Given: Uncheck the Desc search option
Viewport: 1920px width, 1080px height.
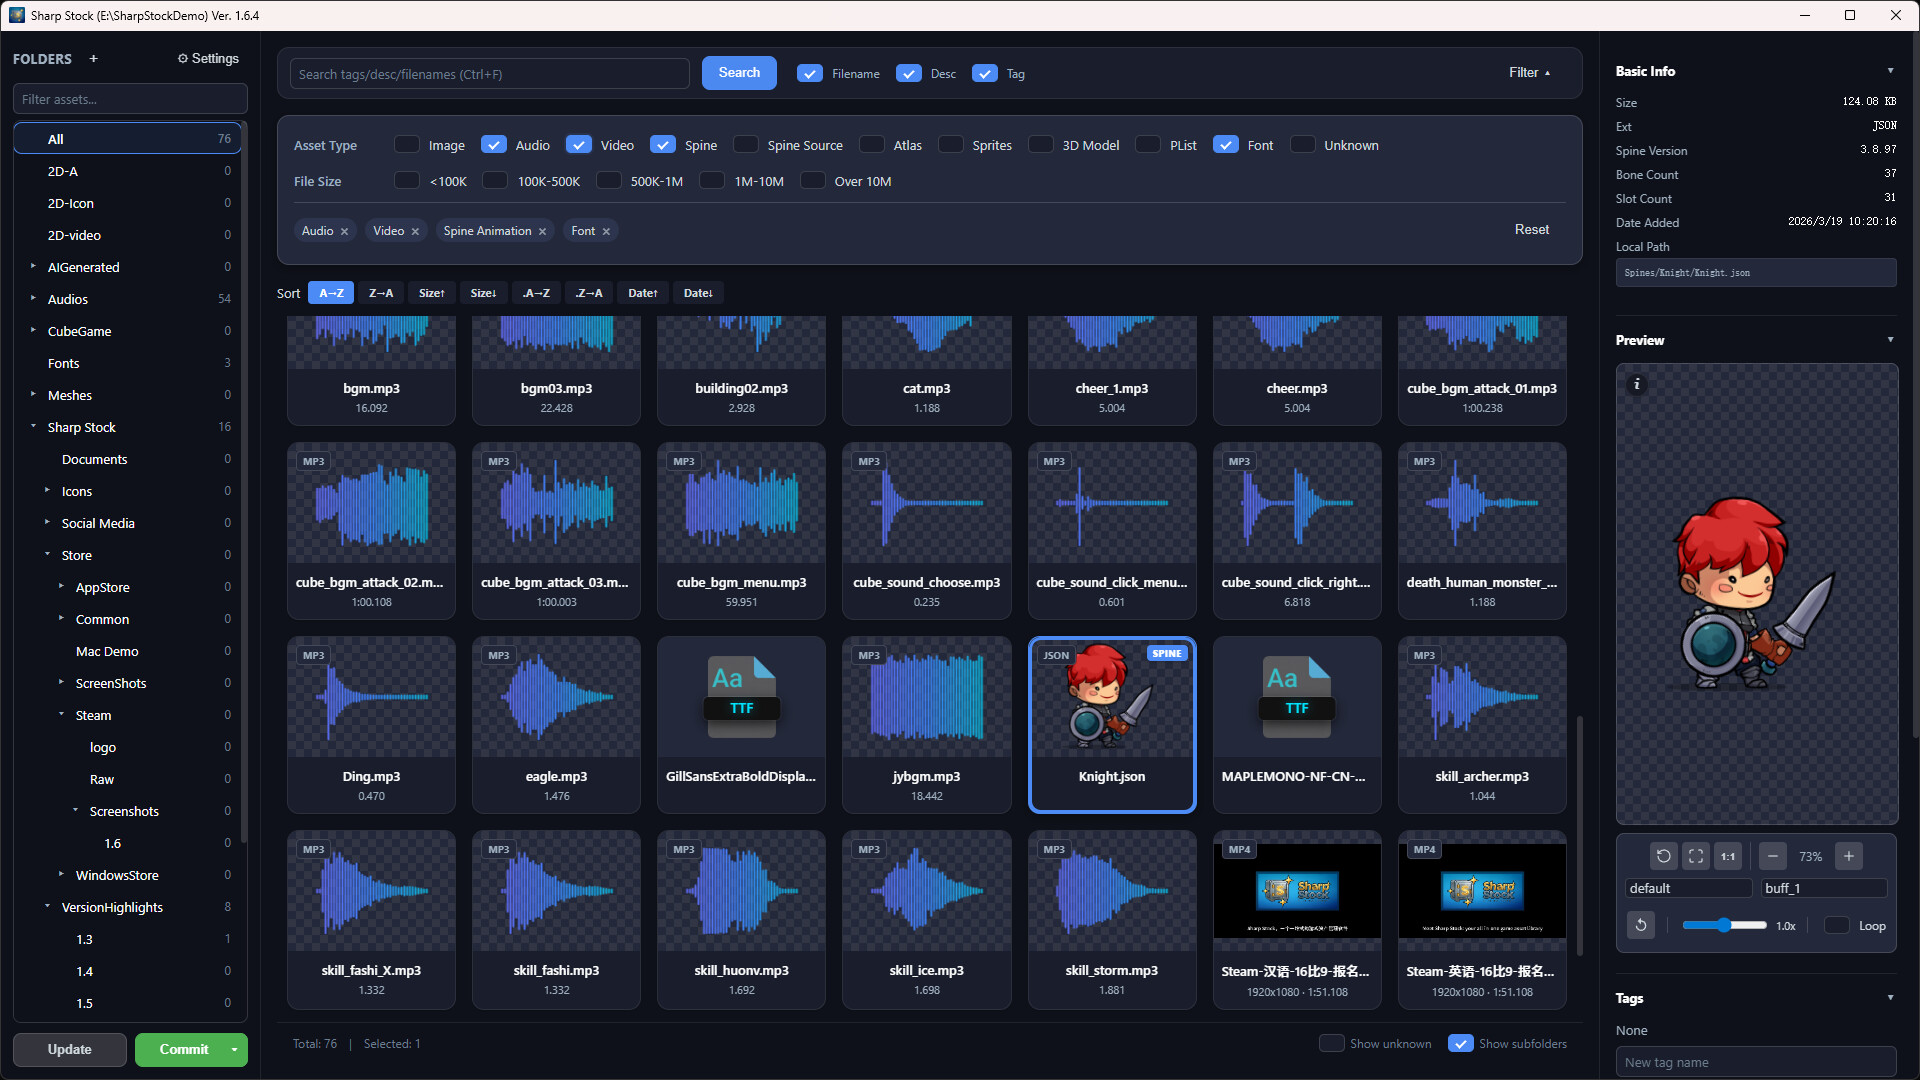Looking at the screenshot, I should click(x=909, y=74).
